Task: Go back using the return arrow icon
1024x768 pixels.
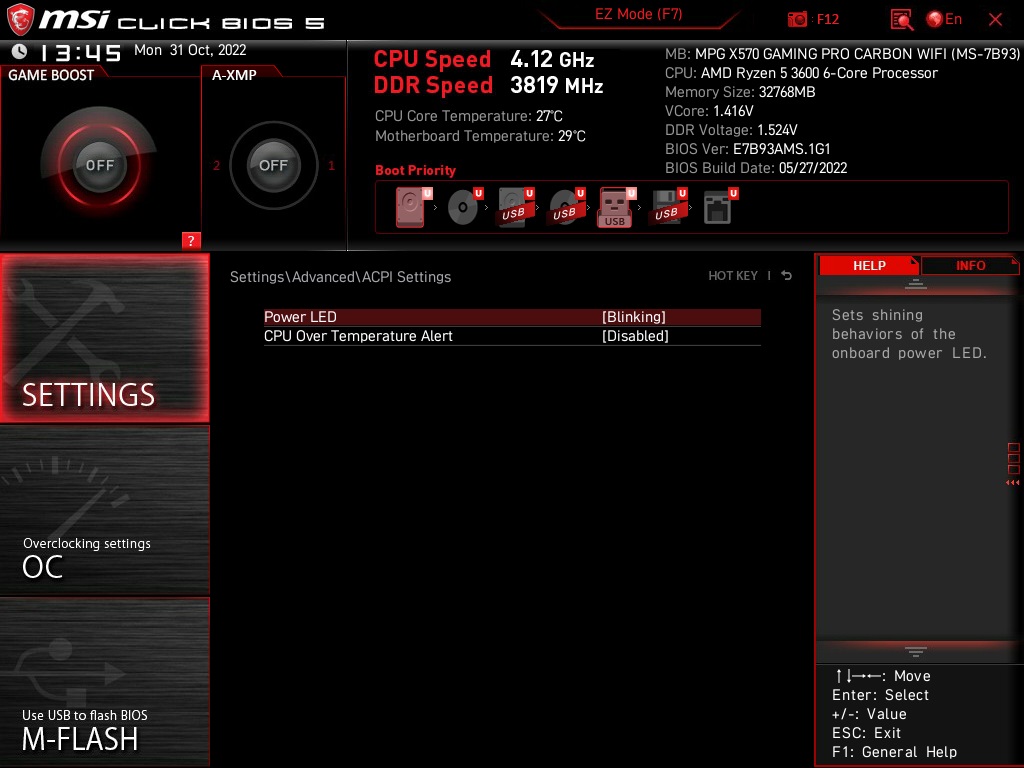Action: coord(787,276)
